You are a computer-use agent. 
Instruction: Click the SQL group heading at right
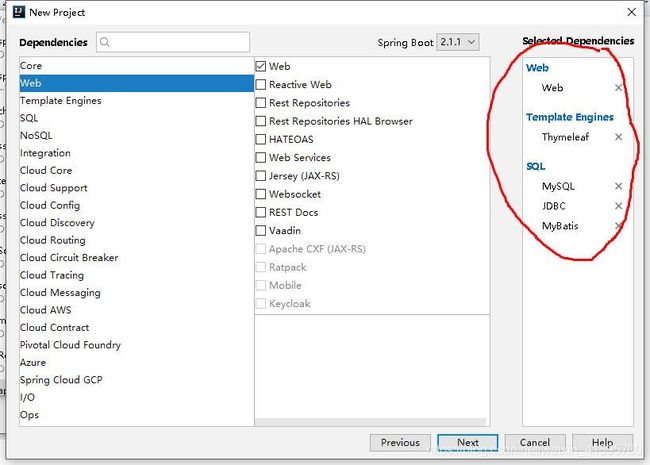[x=536, y=166]
